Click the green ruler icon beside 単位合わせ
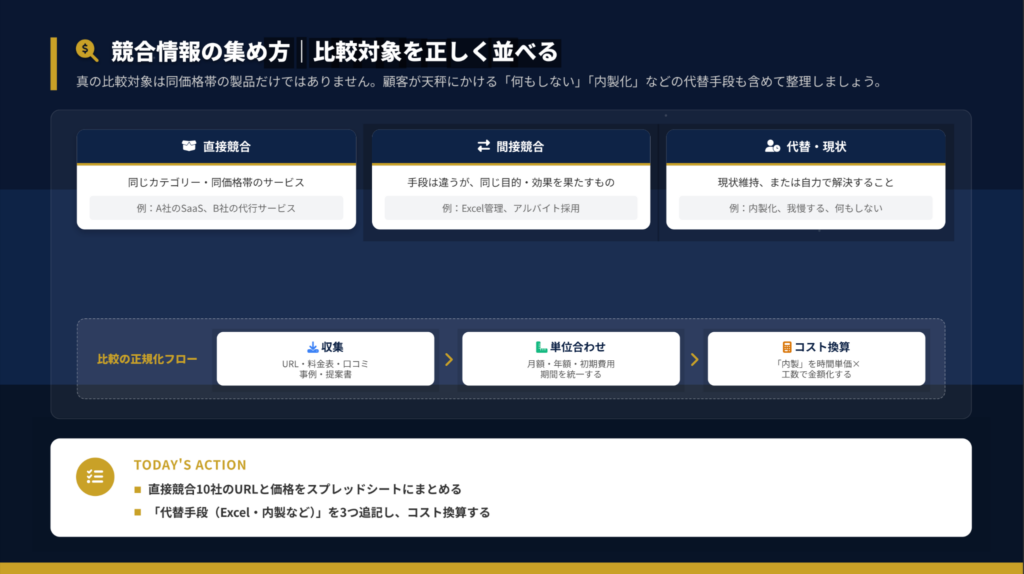Screen dimensions: 1024x574 point(541,347)
